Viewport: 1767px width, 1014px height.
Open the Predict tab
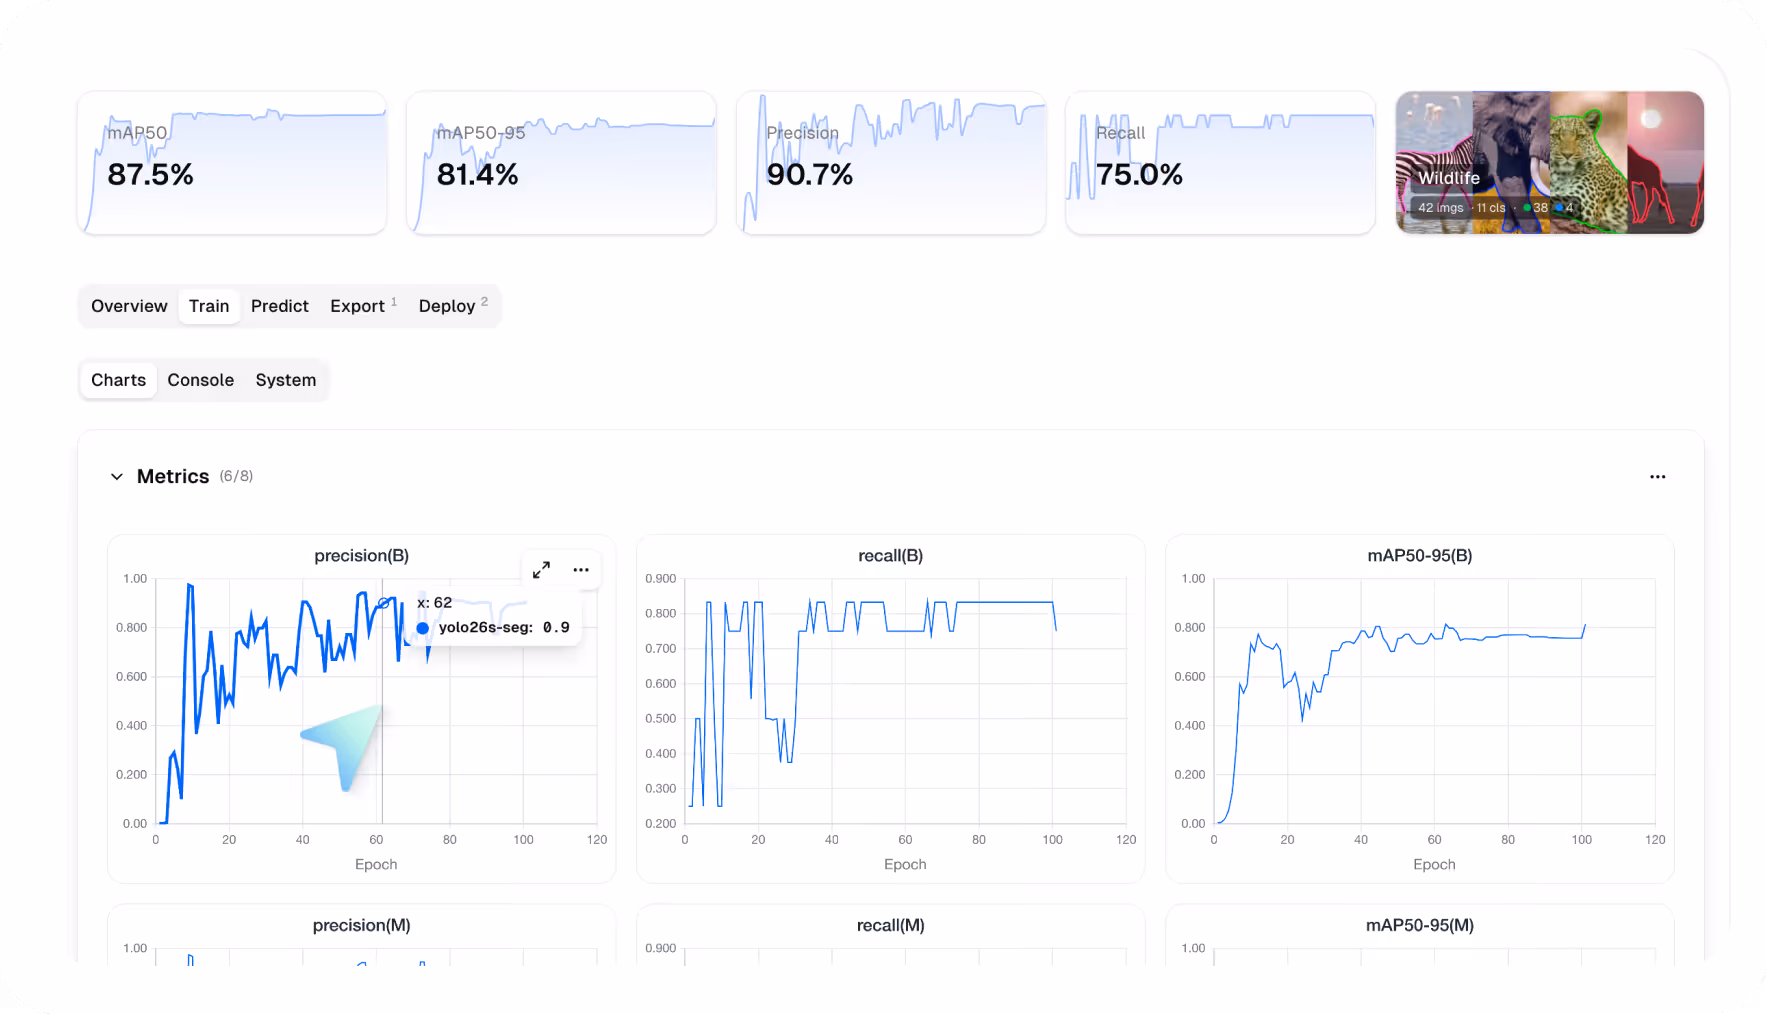280,306
